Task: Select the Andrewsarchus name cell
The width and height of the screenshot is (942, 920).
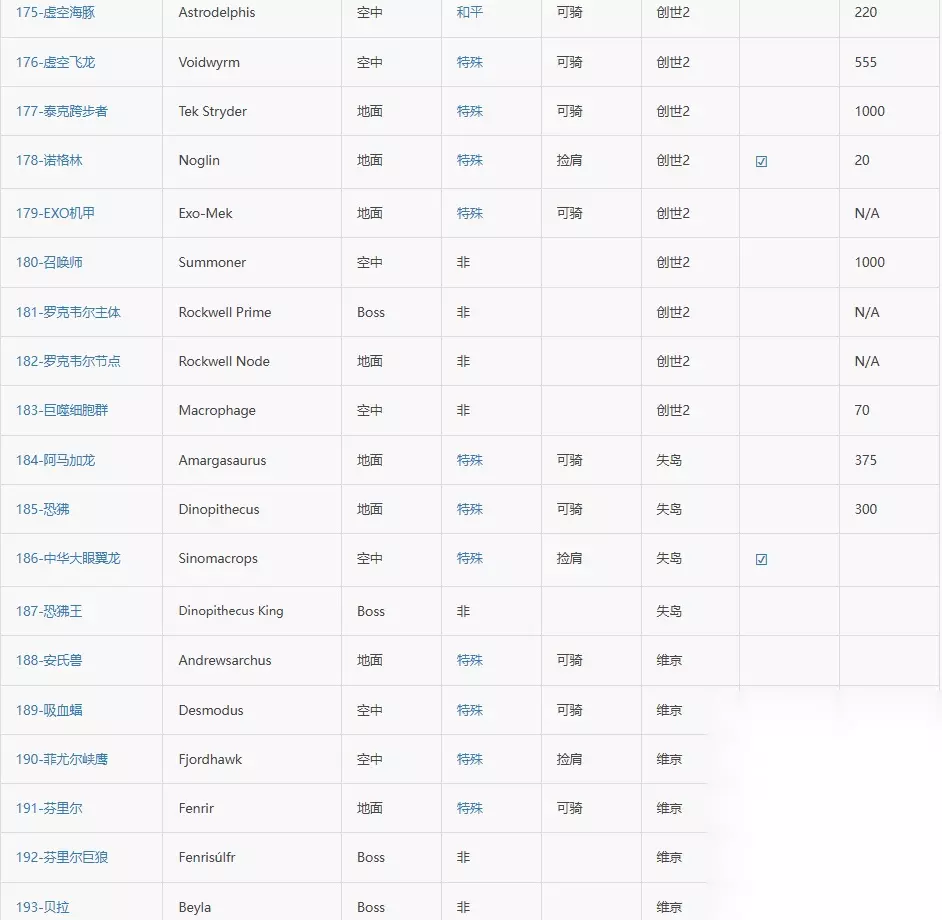Action: [x=252, y=660]
